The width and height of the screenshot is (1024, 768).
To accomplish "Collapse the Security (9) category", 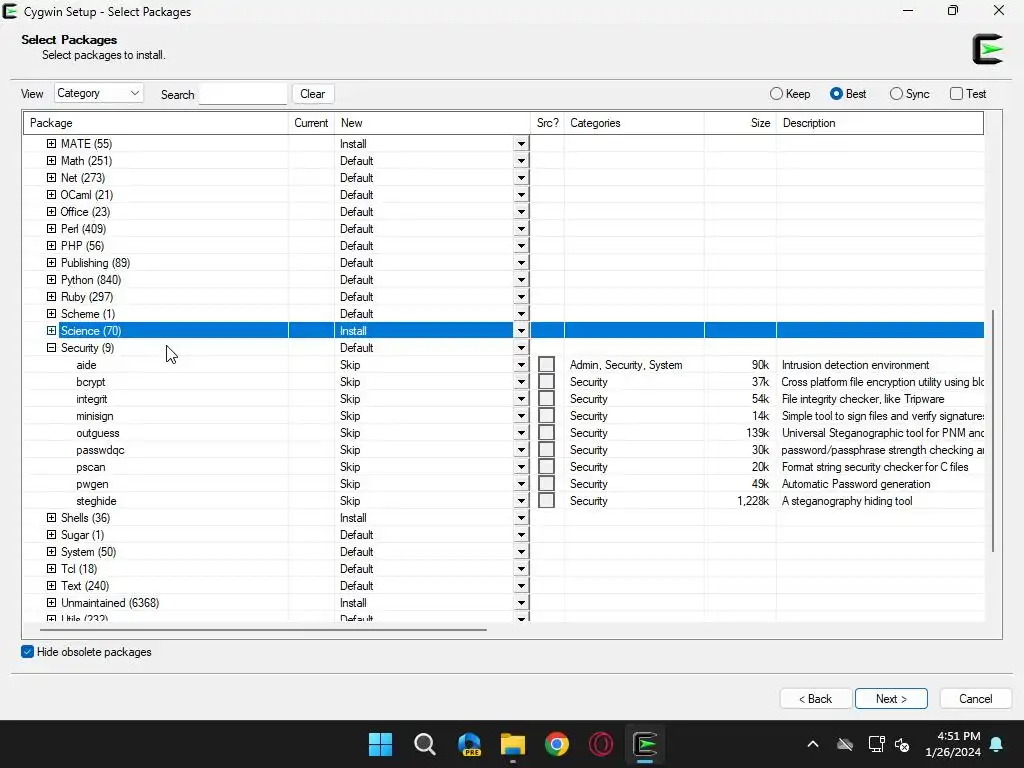I will (52, 347).
